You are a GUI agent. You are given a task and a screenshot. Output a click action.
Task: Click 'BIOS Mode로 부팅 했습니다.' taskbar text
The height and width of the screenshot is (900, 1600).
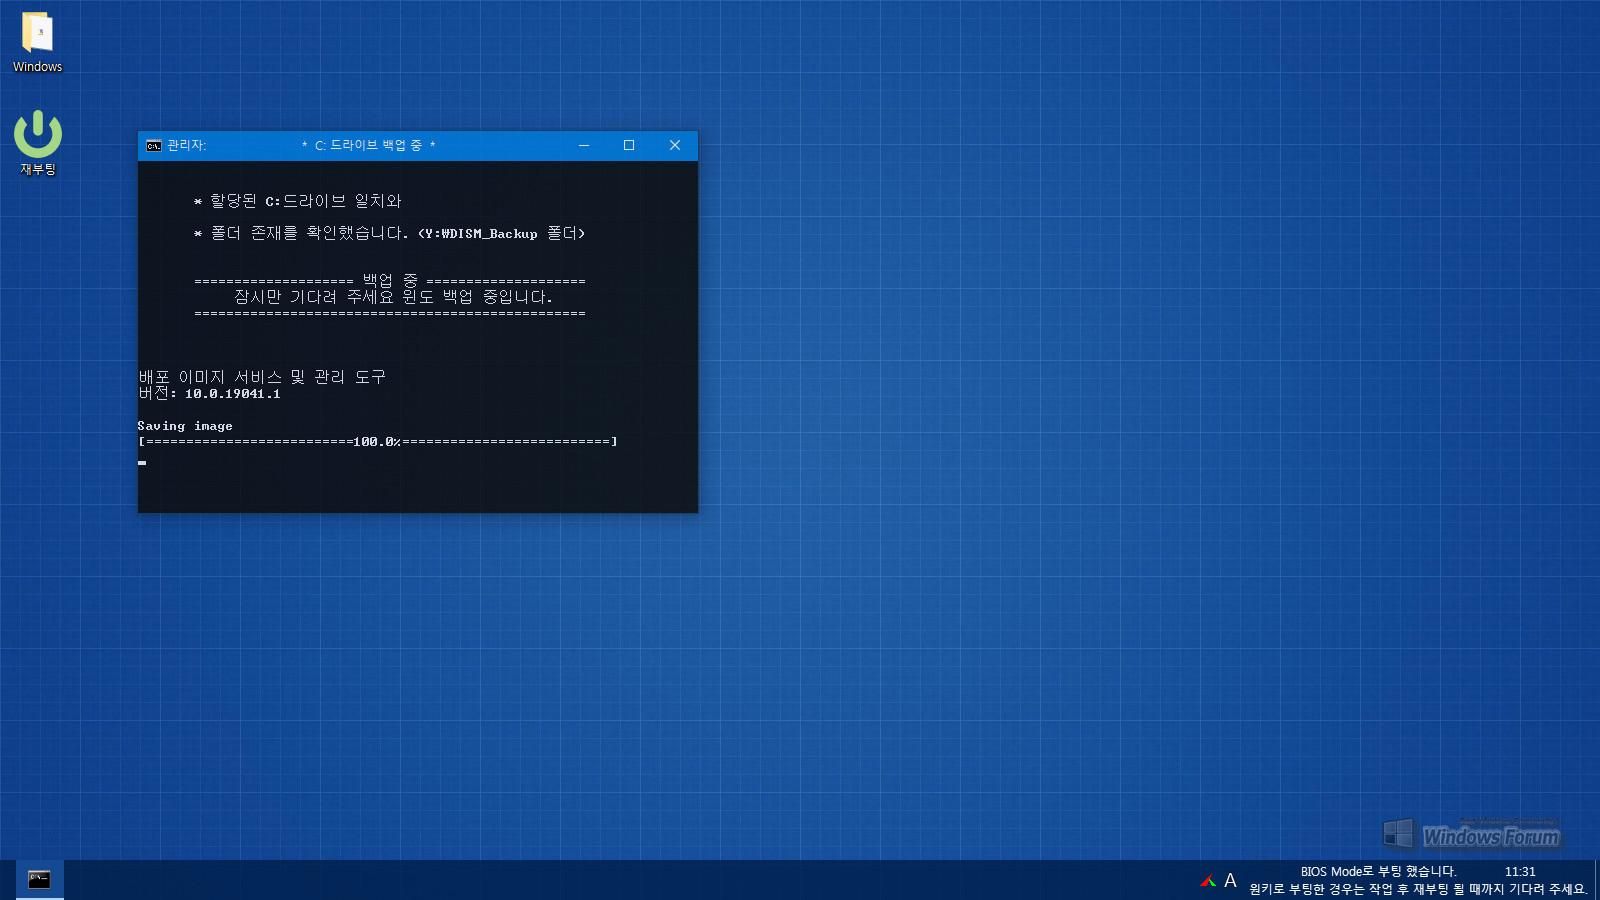click(1379, 872)
